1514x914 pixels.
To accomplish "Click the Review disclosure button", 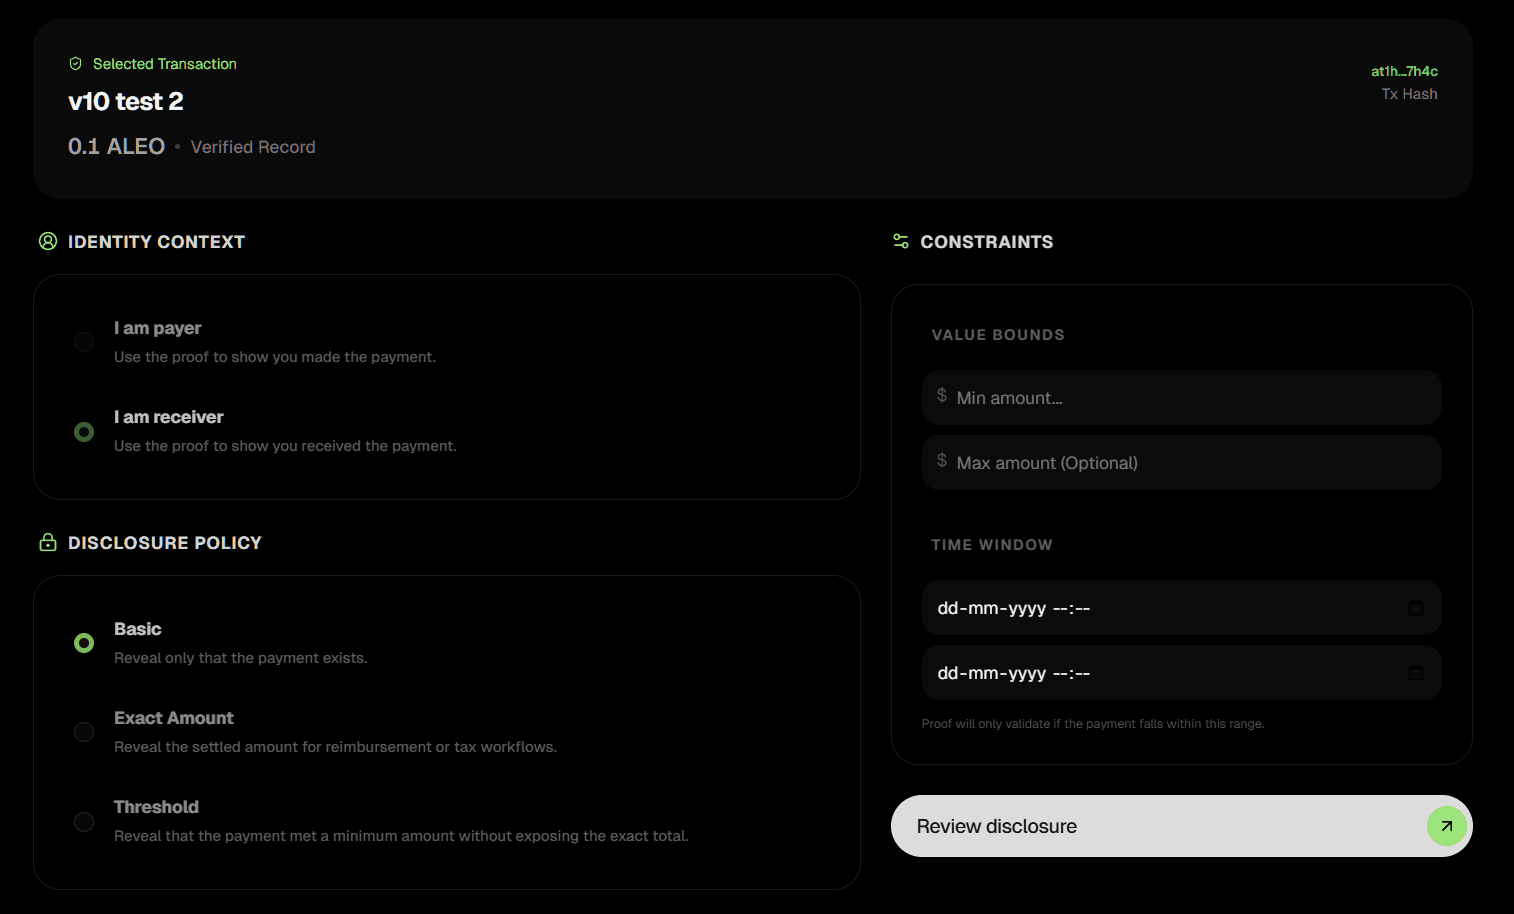I will click(x=1181, y=826).
